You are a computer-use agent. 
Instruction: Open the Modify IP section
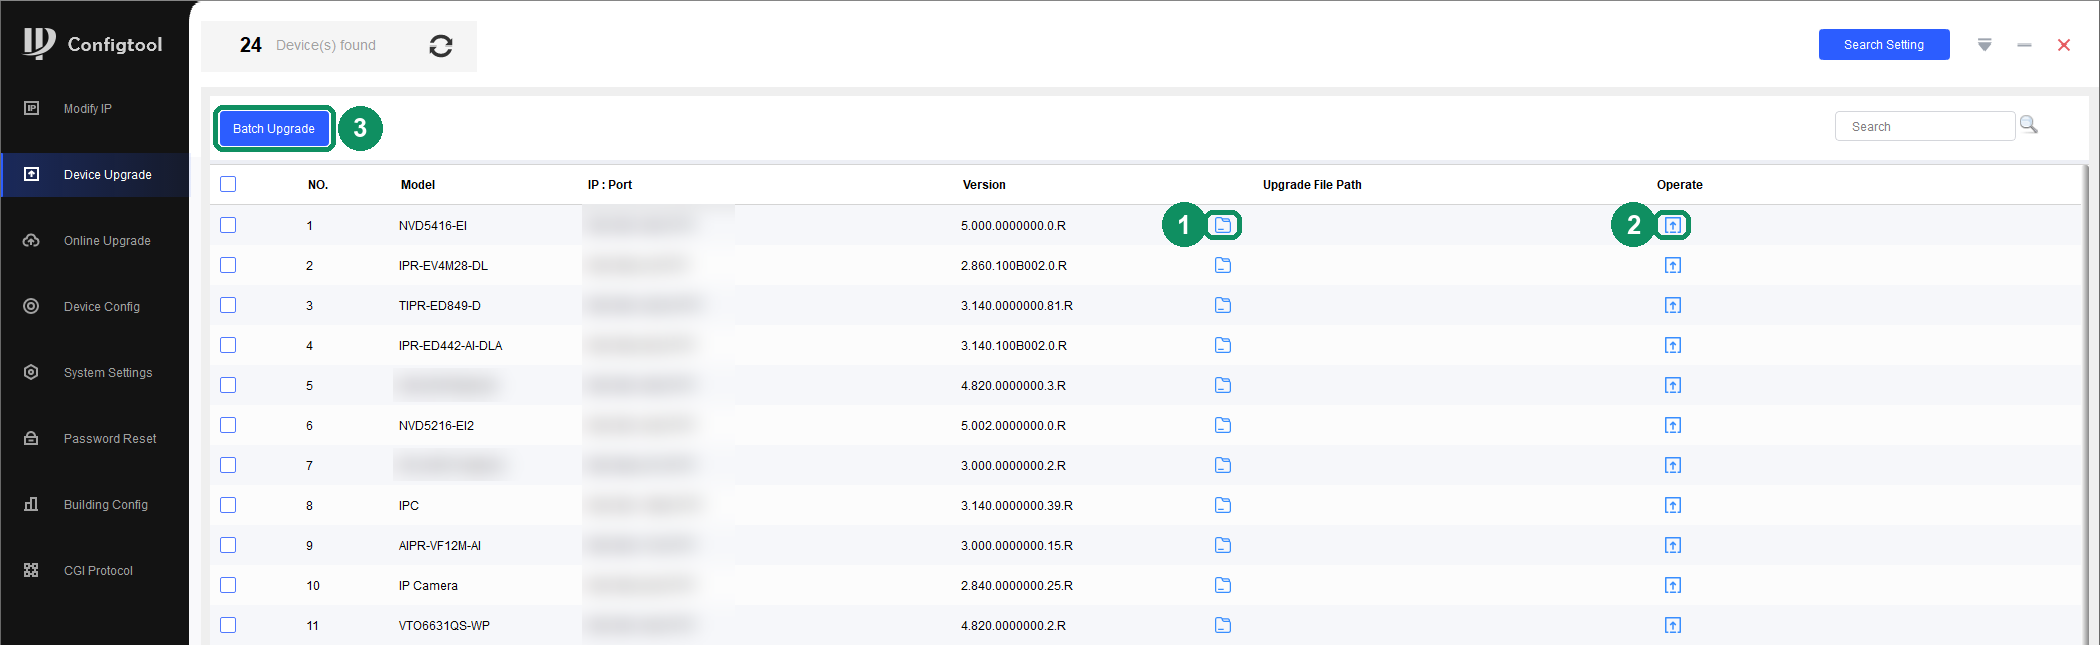click(95, 109)
